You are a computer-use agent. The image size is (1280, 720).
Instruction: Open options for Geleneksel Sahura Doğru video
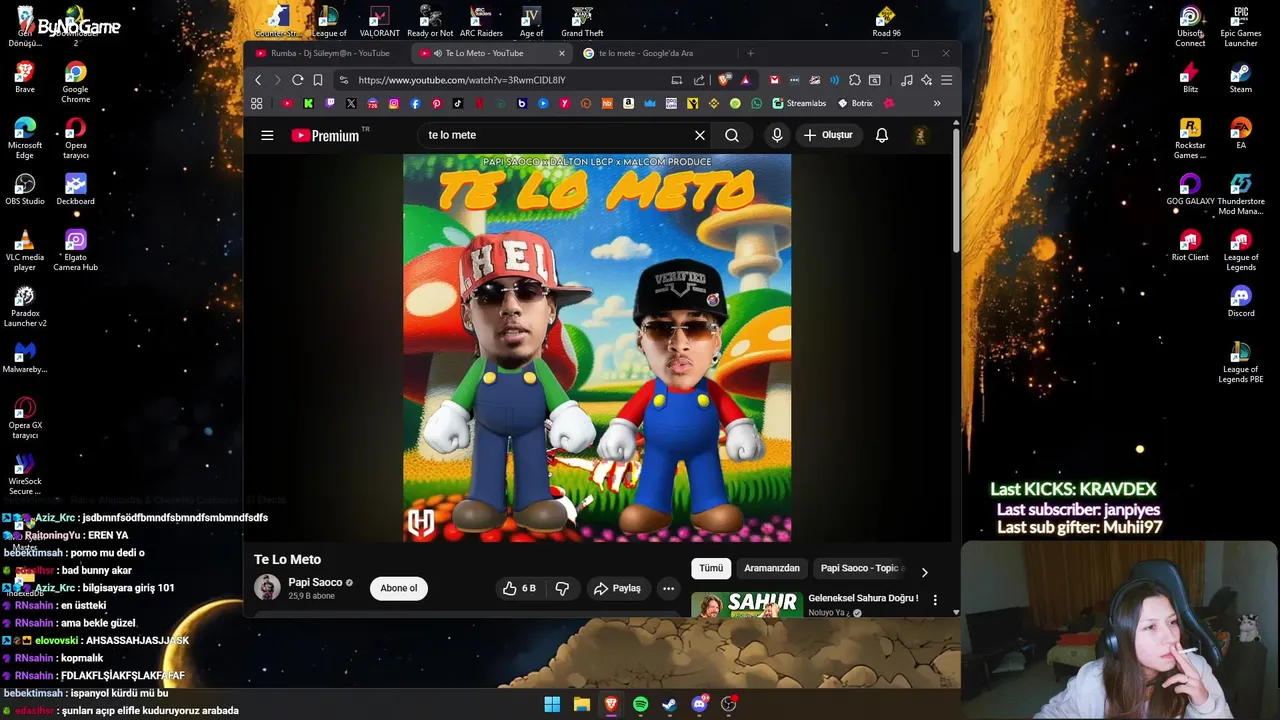point(935,600)
